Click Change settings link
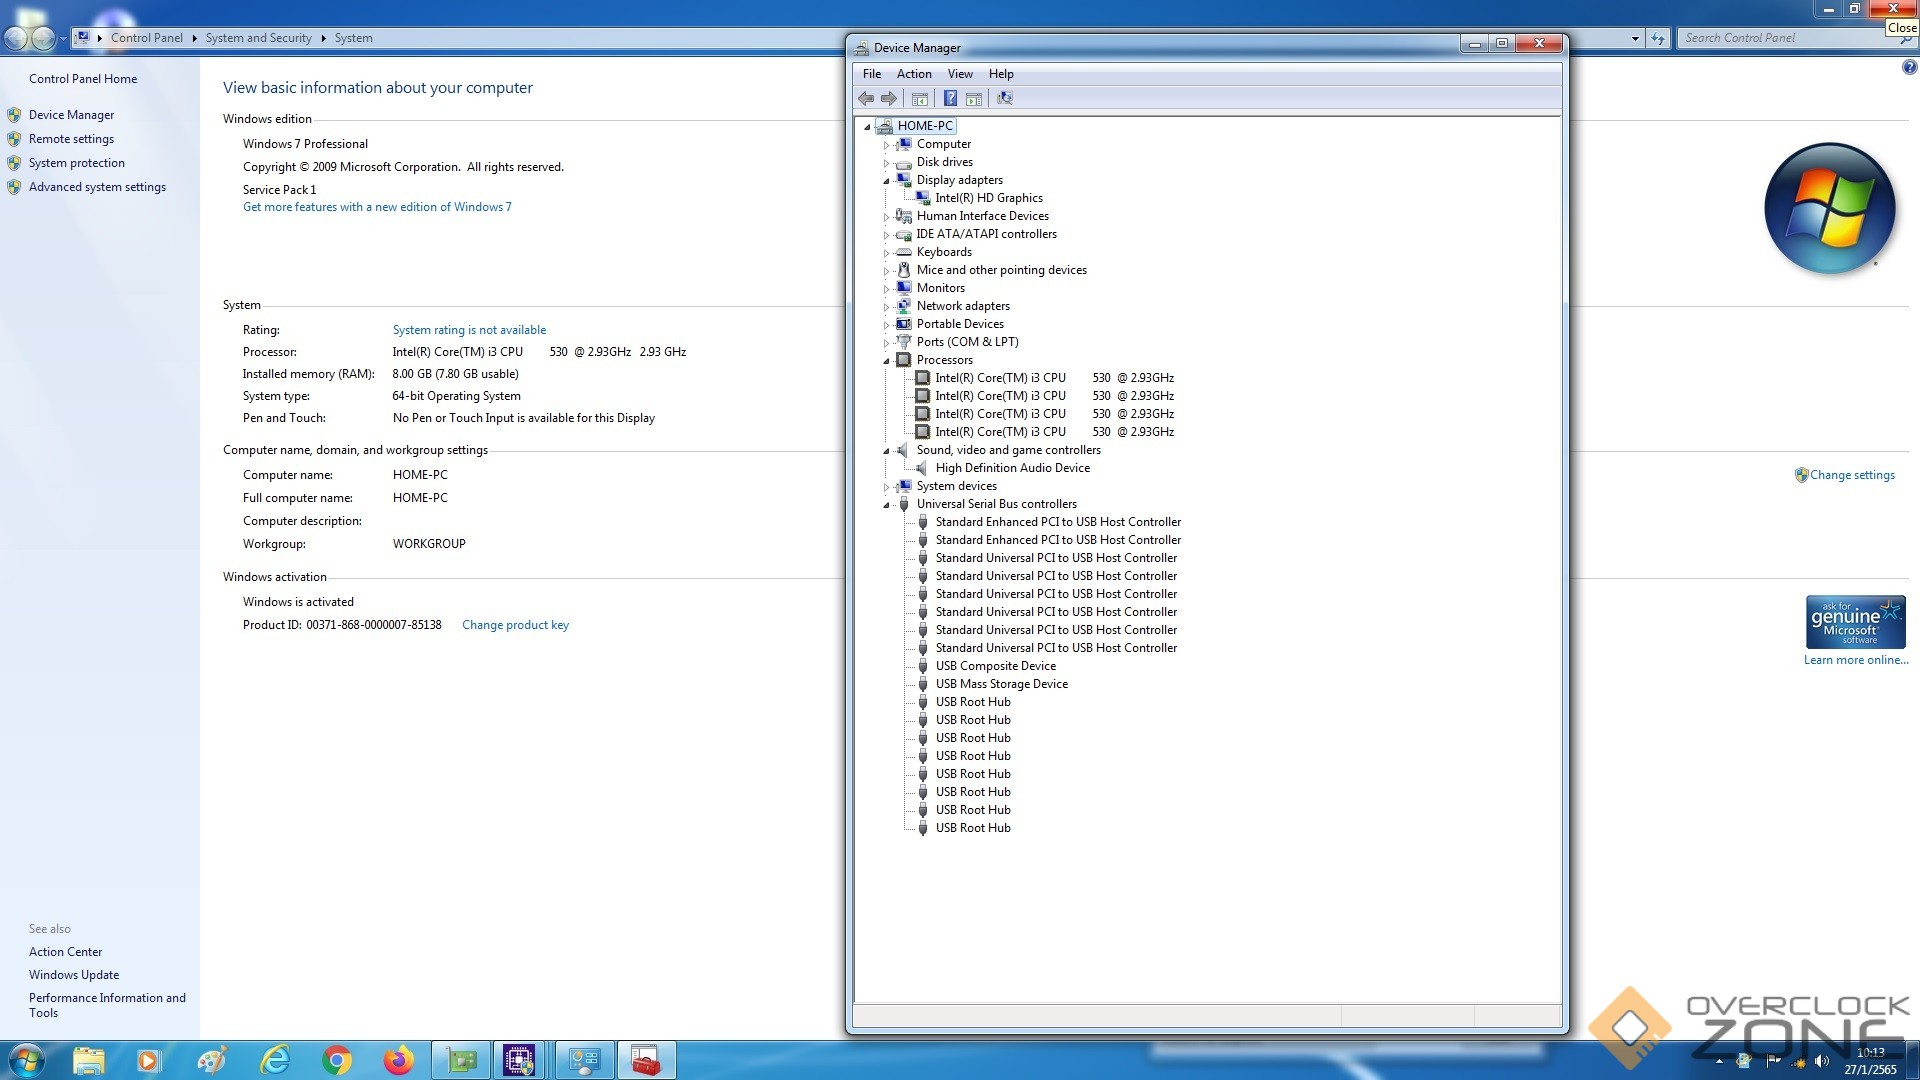Screen dimensions: 1920x1080 tap(1852, 475)
